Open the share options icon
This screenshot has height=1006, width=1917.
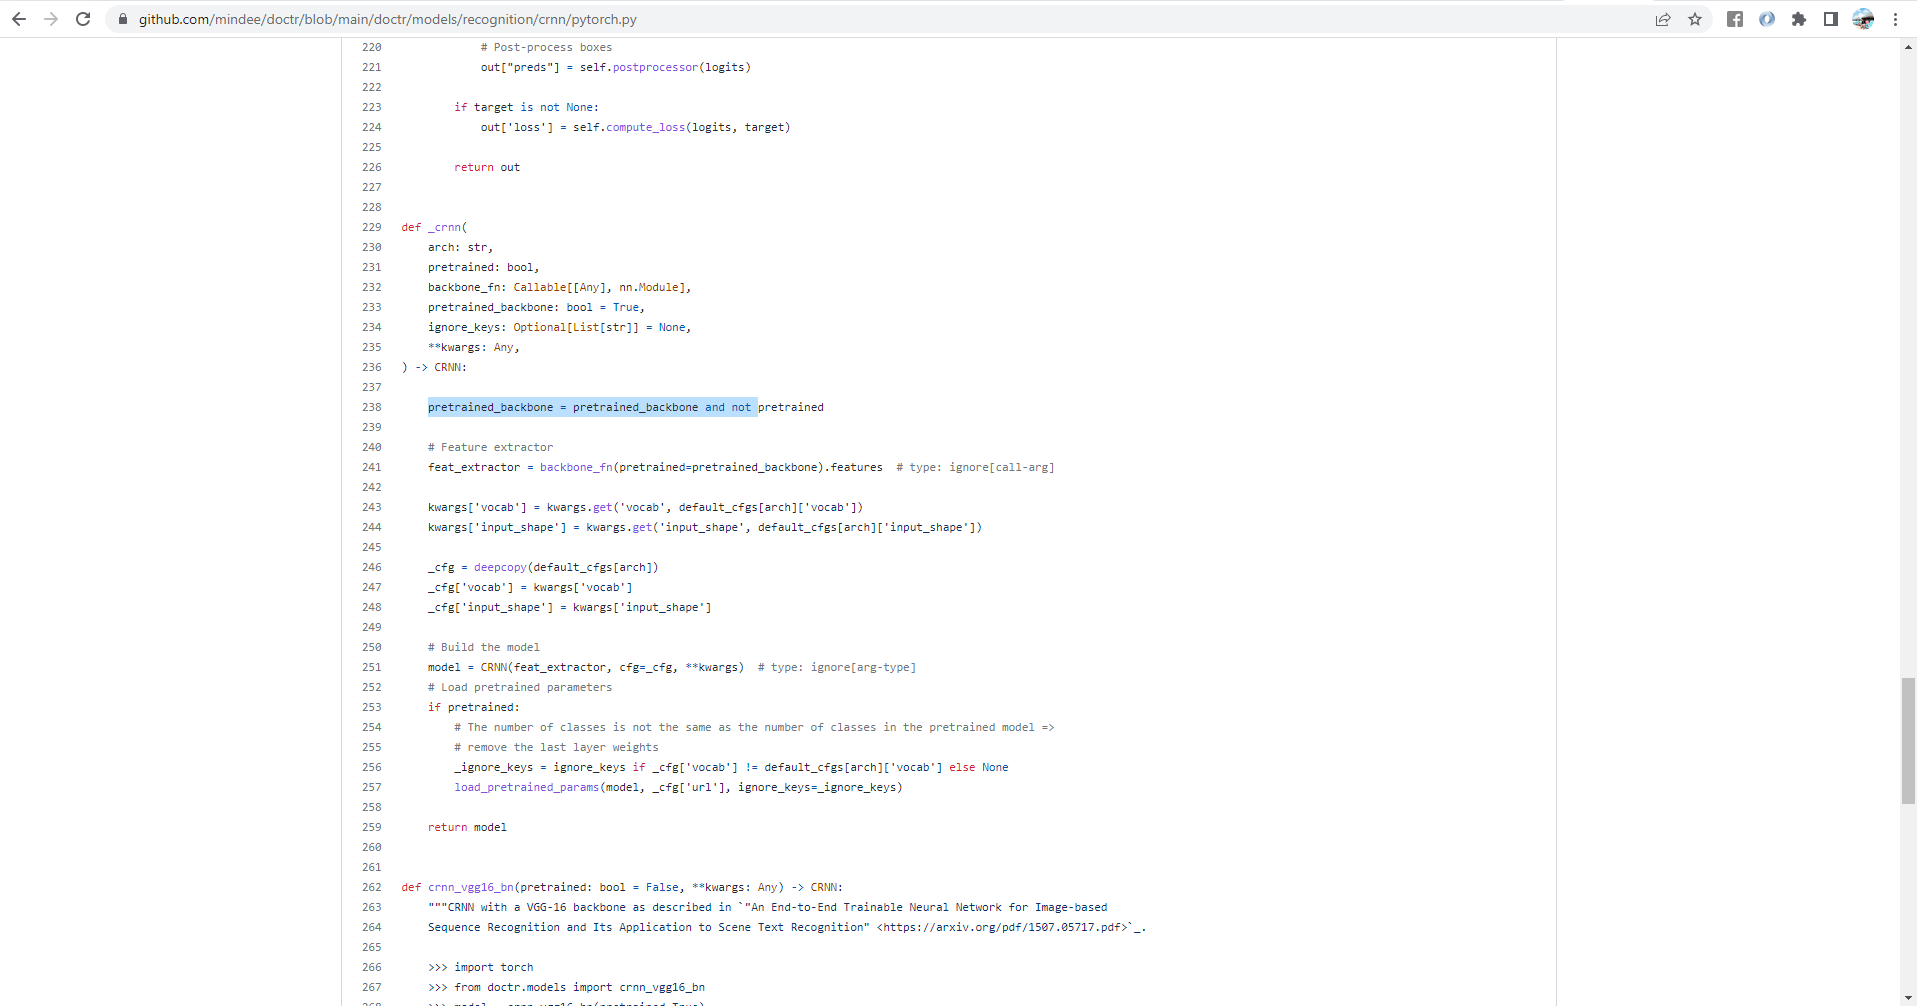click(1662, 18)
